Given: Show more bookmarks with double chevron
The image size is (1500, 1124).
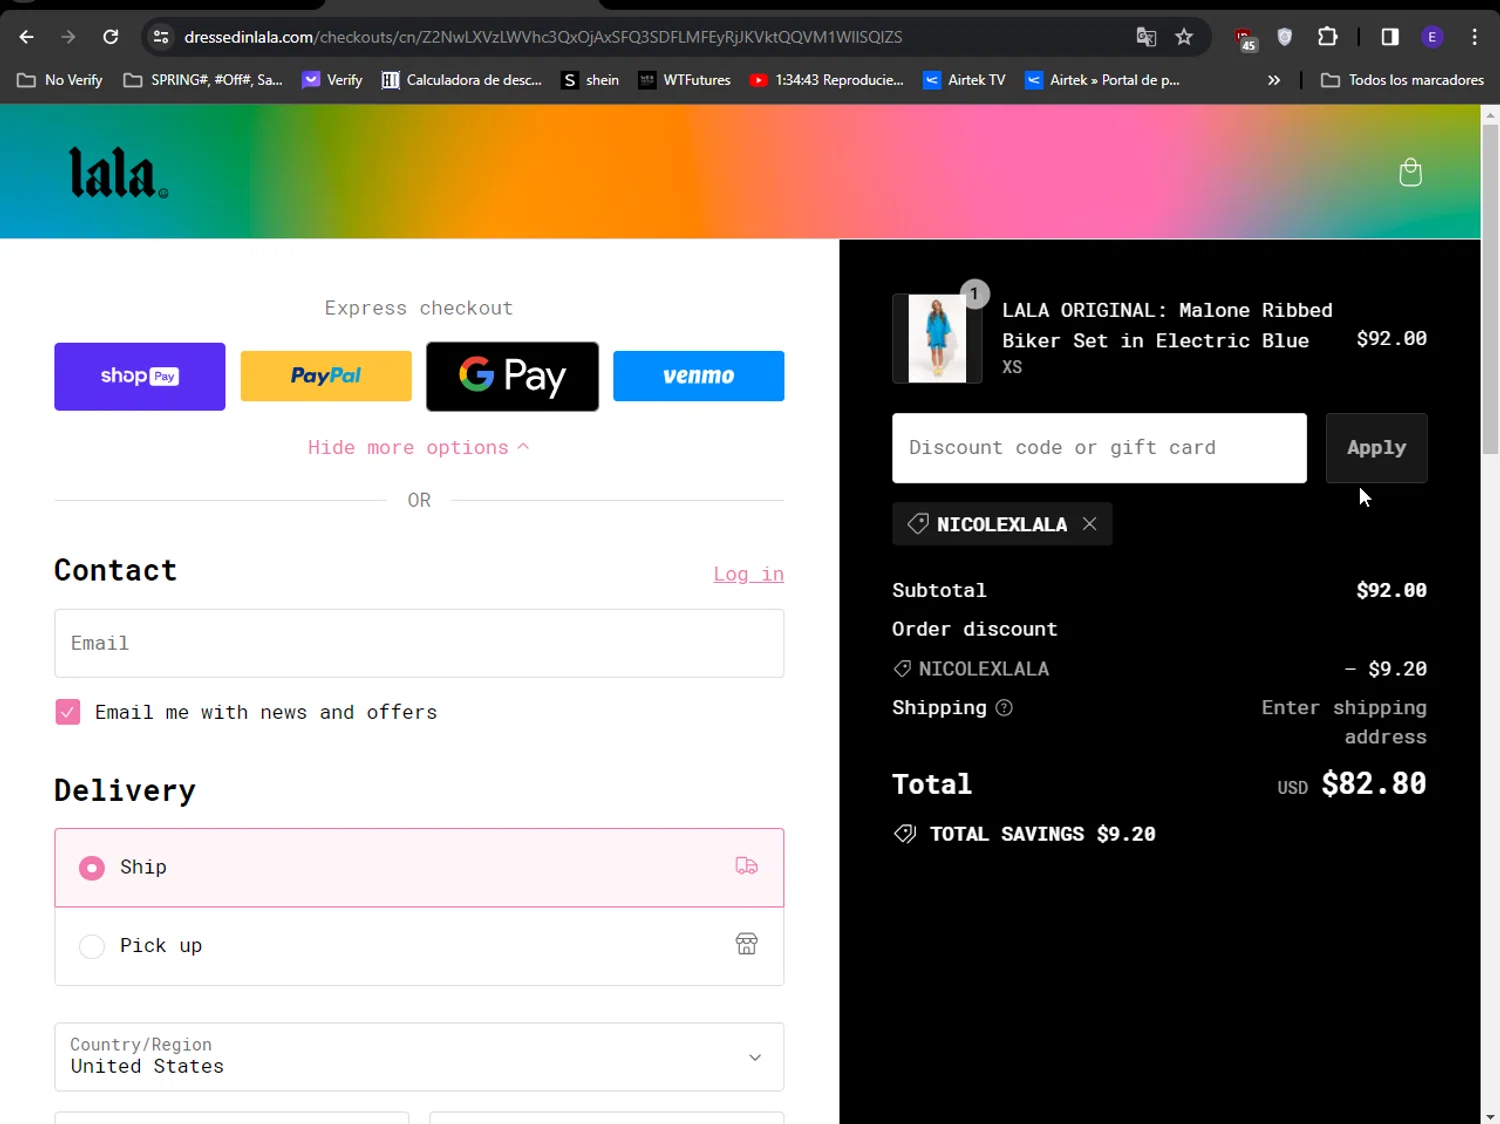Looking at the screenshot, I should click(x=1274, y=80).
